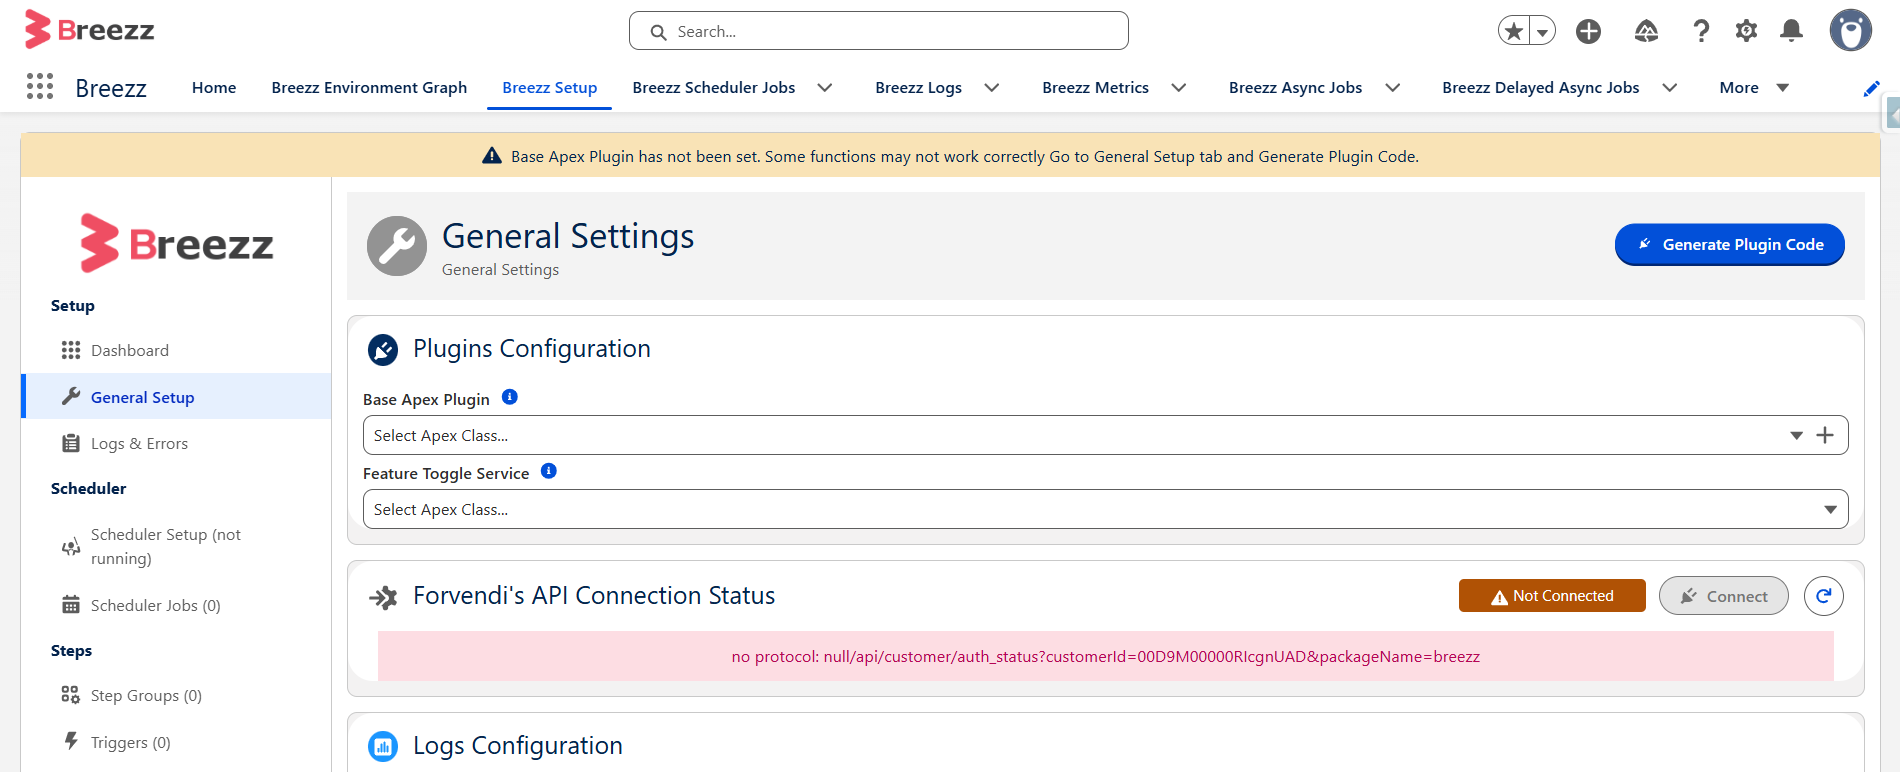The image size is (1900, 772).
Task: Expand Breezz Metrics chevron menu
Action: (1179, 88)
